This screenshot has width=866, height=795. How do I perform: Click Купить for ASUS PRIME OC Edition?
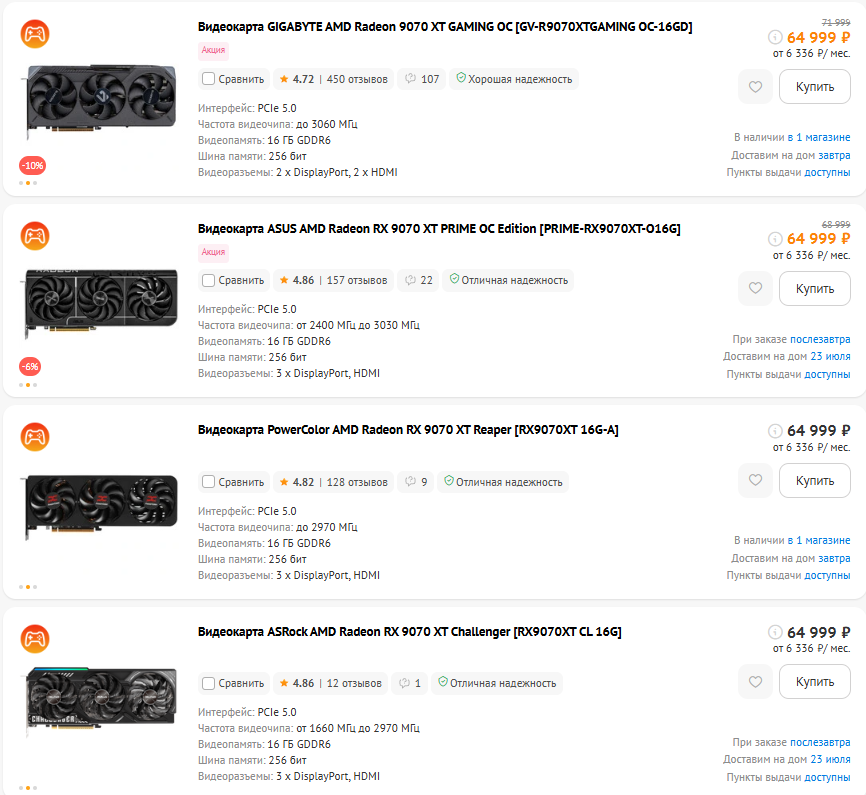[x=815, y=288]
